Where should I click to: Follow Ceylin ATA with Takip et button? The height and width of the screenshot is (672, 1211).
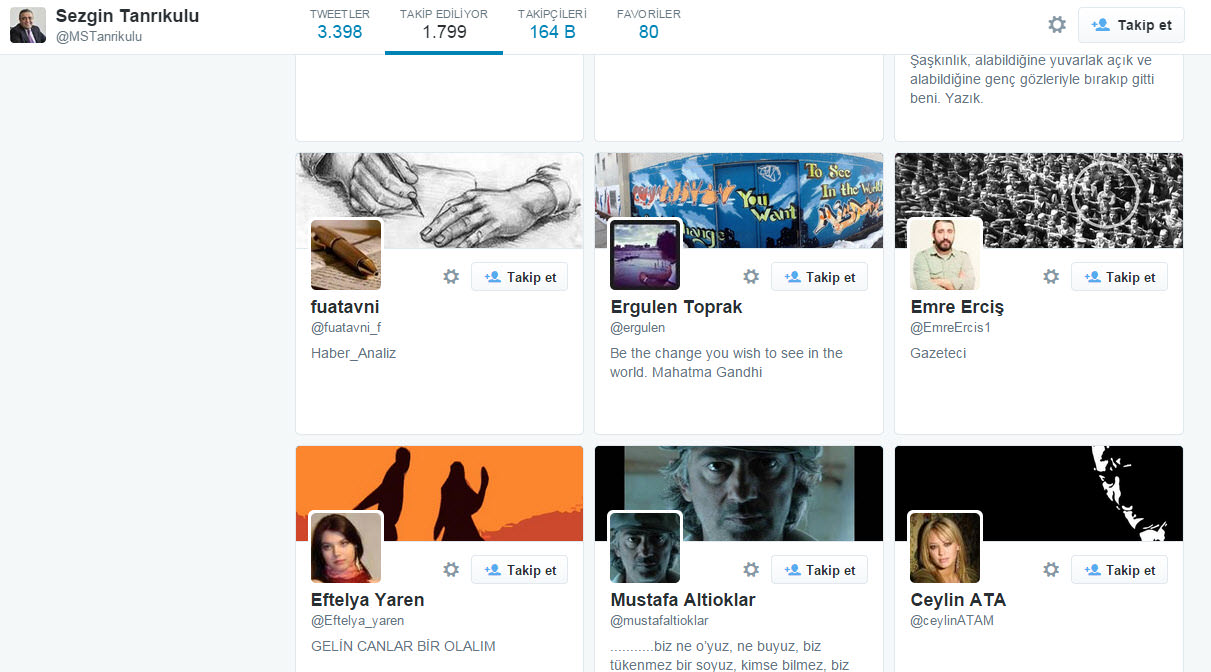click(1119, 570)
